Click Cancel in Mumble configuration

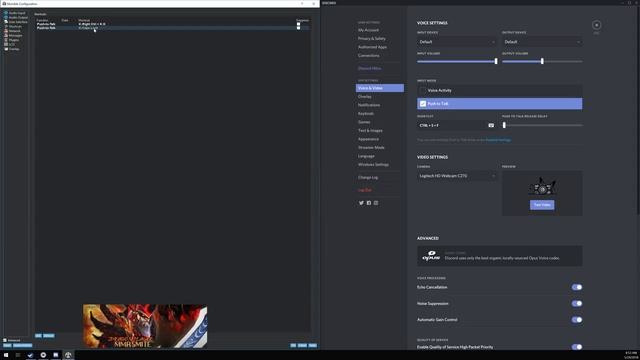(x=302, y=346)
